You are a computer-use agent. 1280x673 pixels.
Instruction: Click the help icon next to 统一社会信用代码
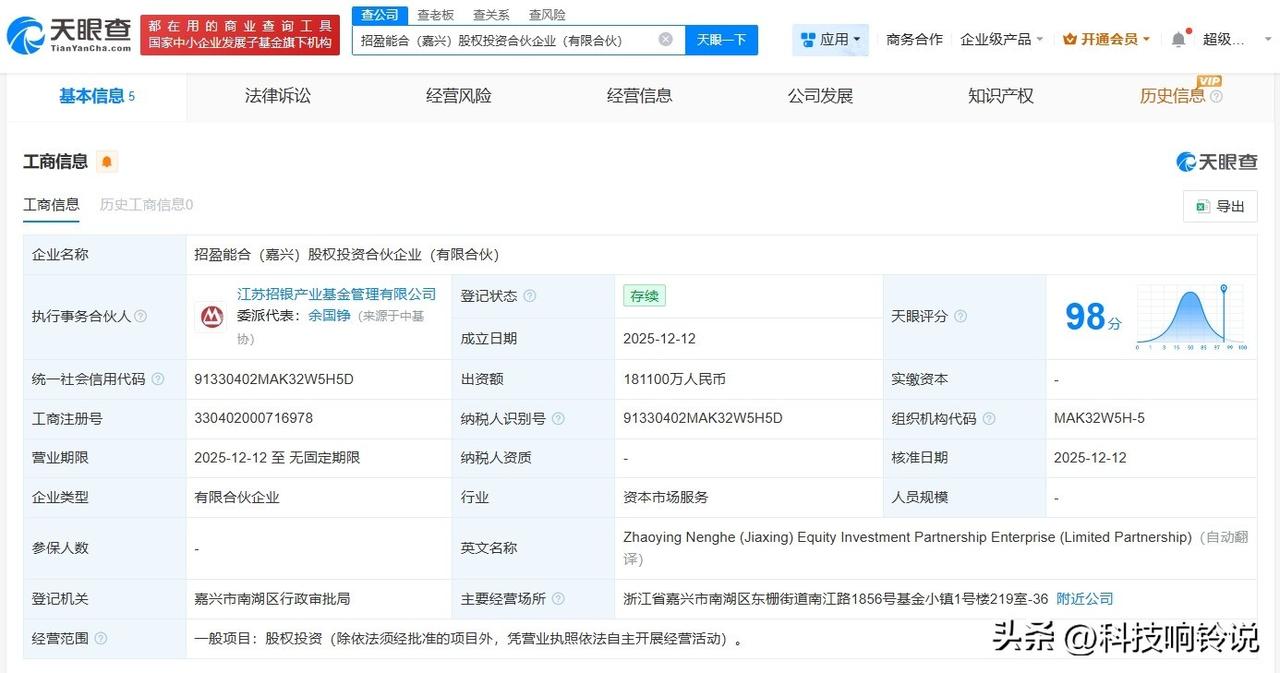pyautogui.click(x=158, y=380)
